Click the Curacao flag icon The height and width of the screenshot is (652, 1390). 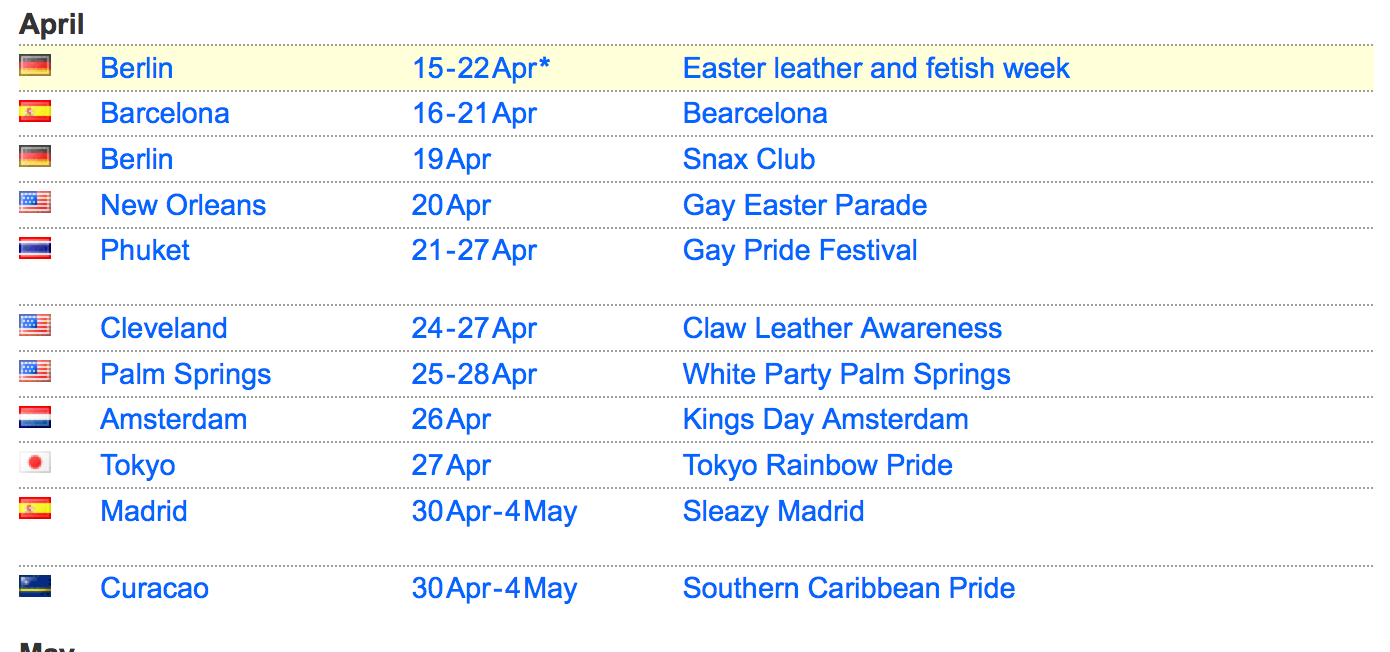pos(35,586)
